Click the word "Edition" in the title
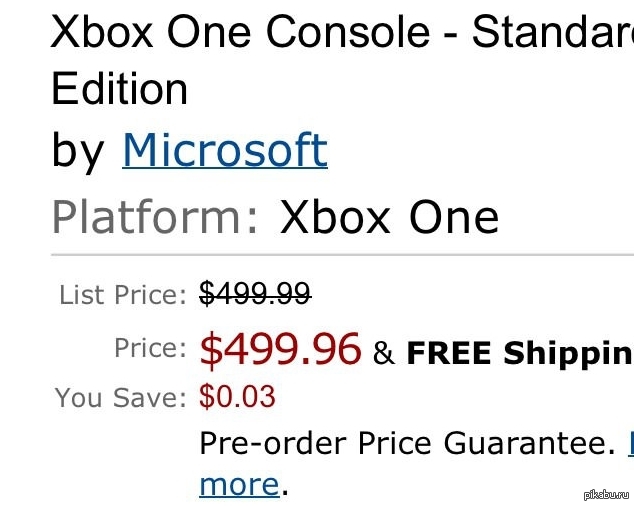 click(x=119, y=90)
